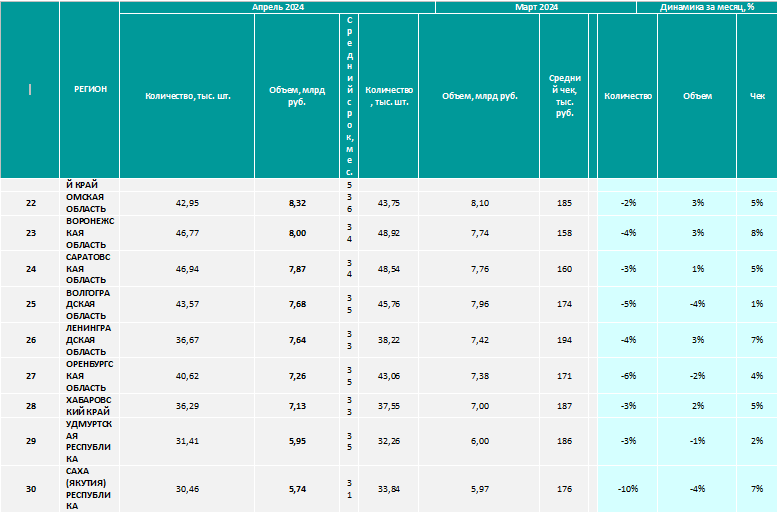Click the 'Динамика за месяц, %' header

pyautogui.click(x=706, y=7)
